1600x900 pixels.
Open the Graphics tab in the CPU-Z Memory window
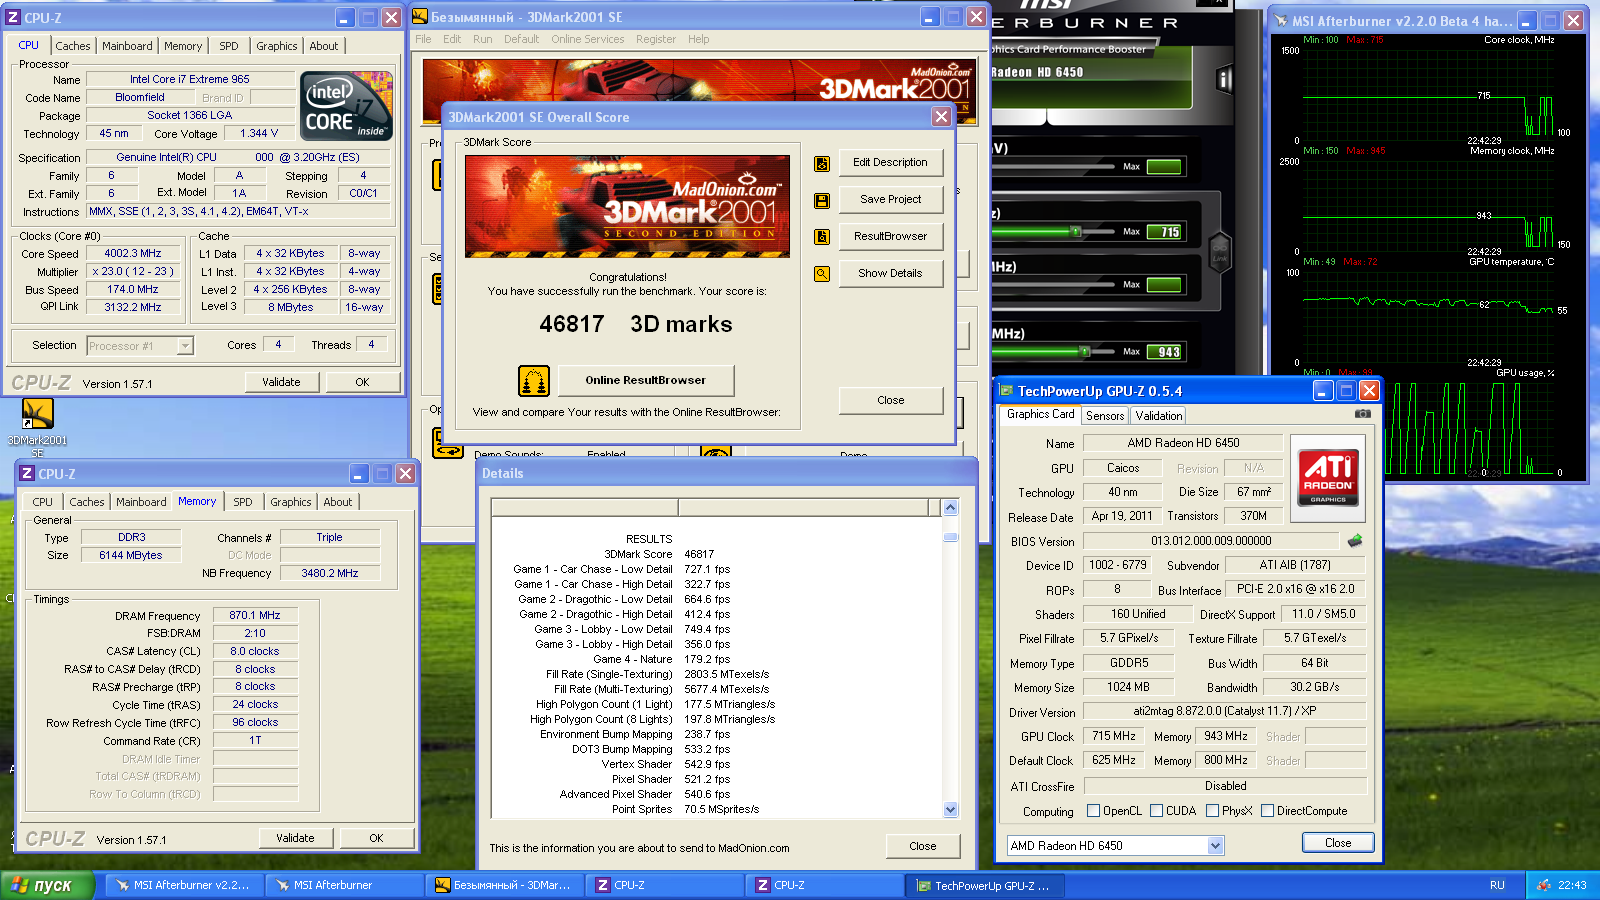pyautogui.click(x=291, y=502)
